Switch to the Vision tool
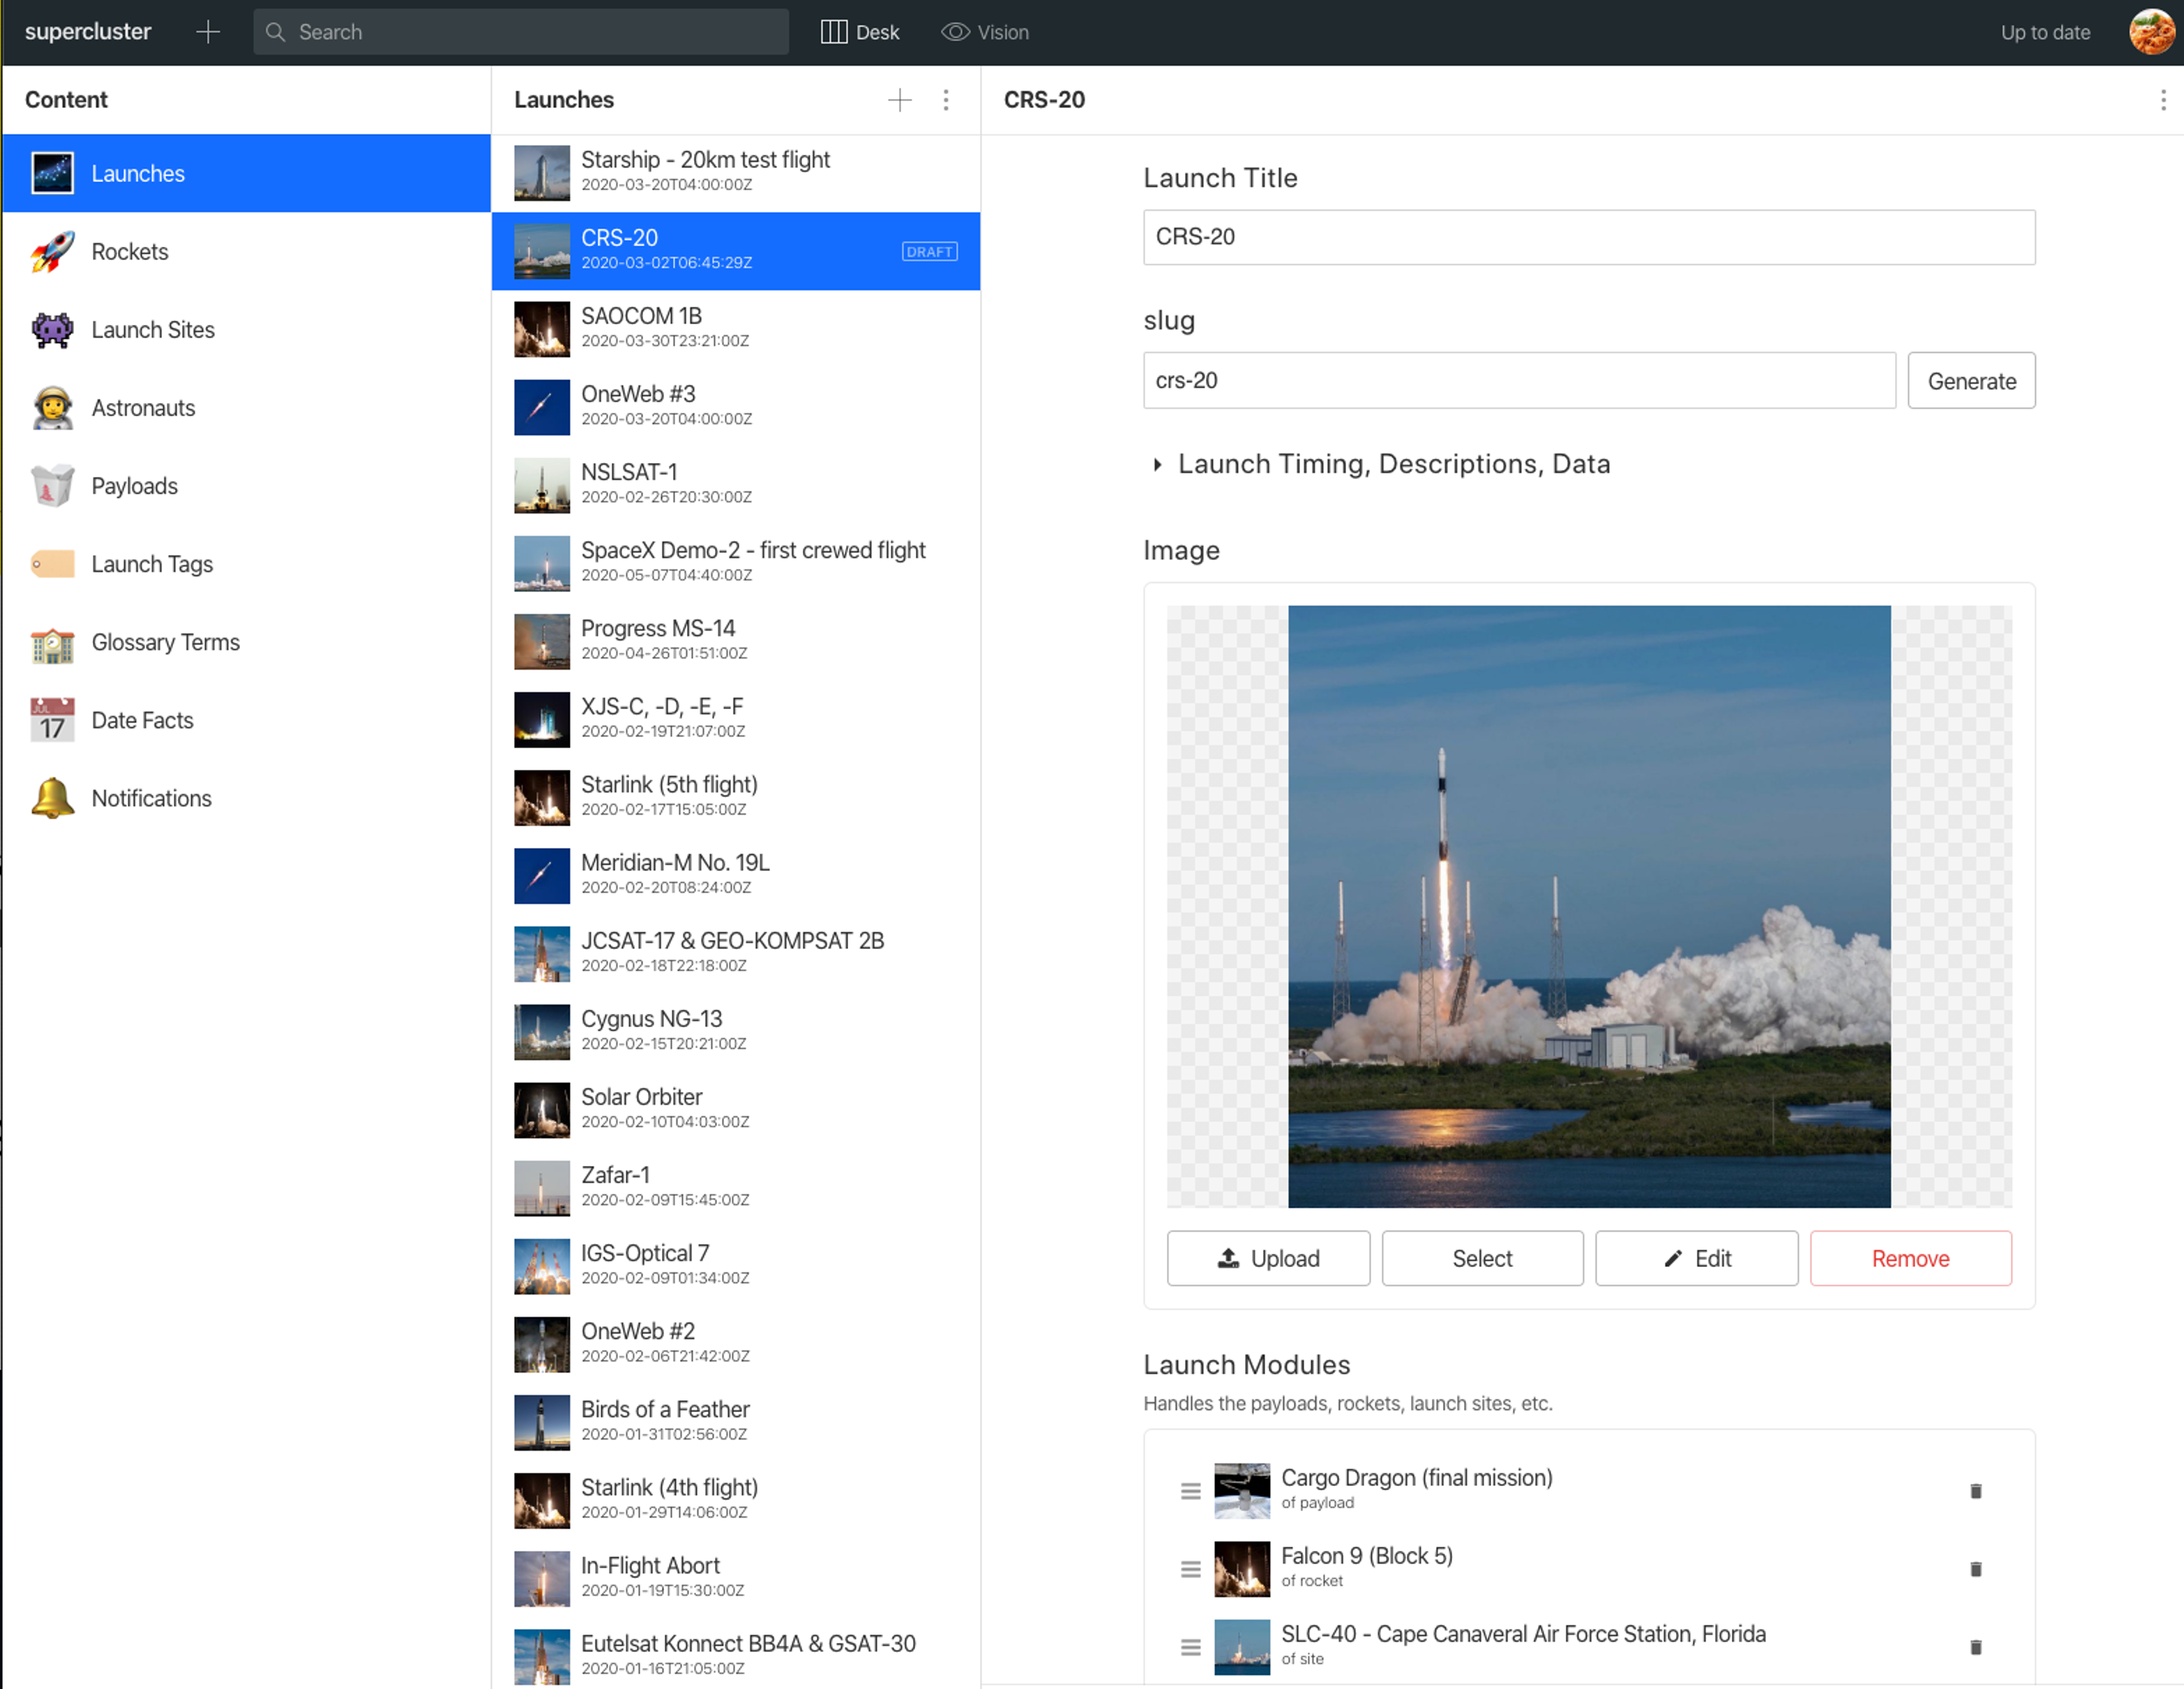This screenshot has width=2184, height=1689. [x=985, y=32]
